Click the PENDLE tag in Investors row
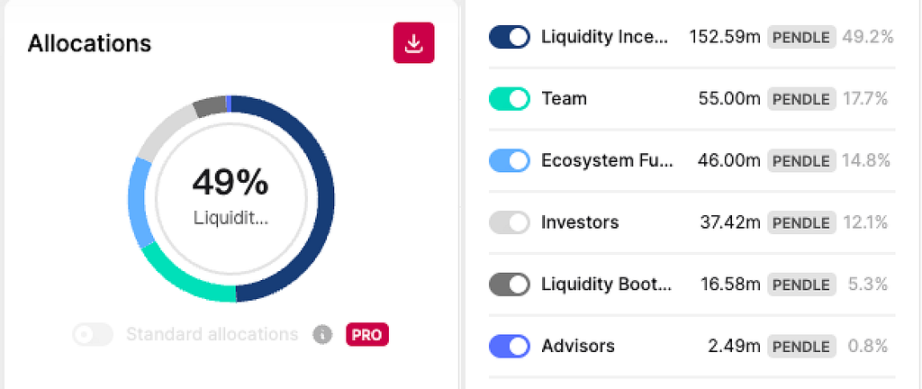This screenshot has height=389, width=922. tap(801, 223)
